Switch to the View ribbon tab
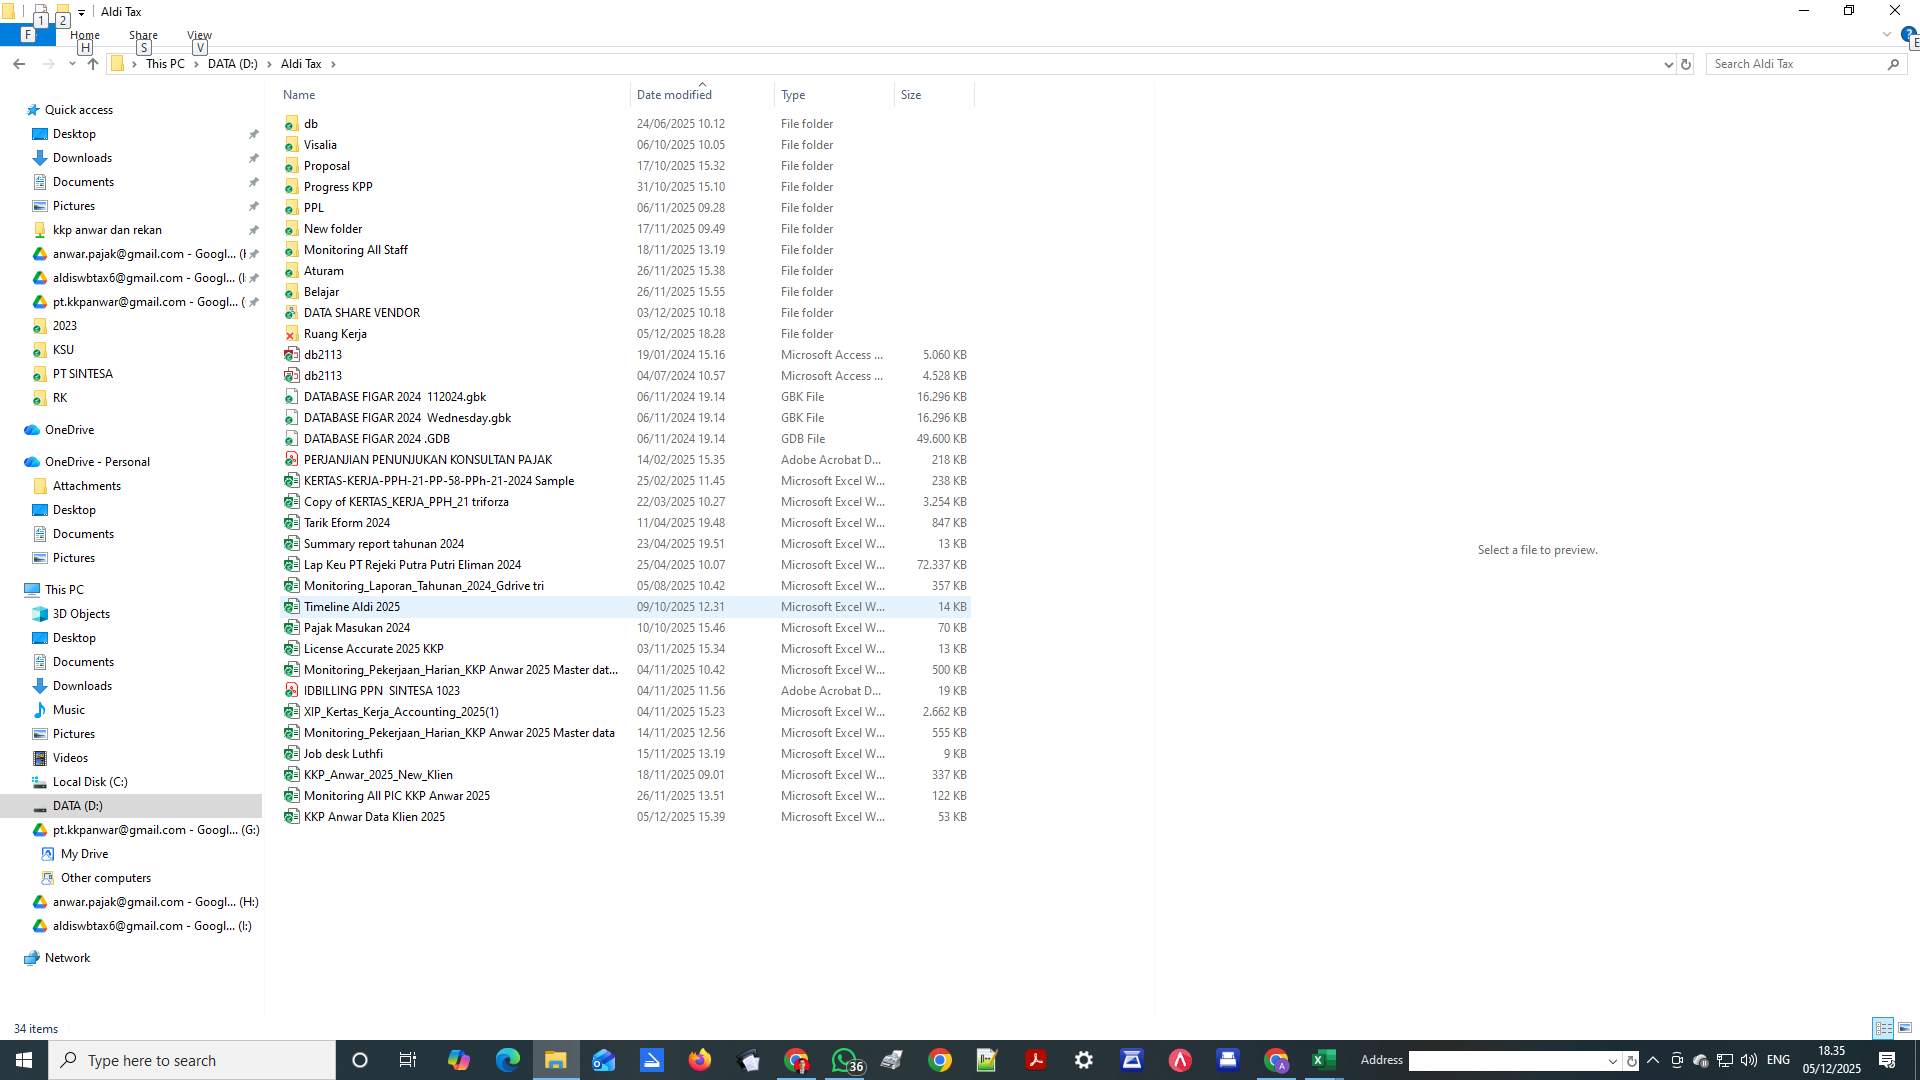Viewport: 1920px width, 1080px height. pyautogui.click(x=198, y=34)
